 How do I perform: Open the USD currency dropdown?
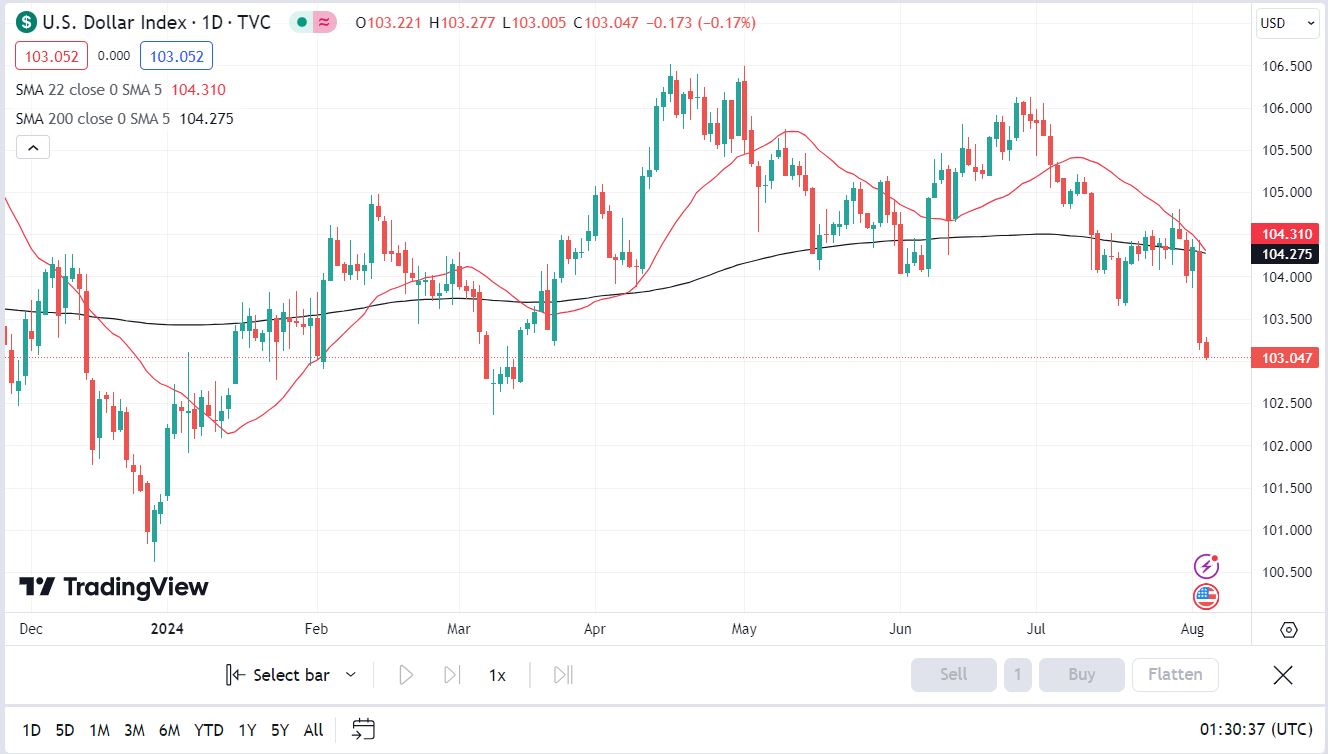(x=1288, y=23)
